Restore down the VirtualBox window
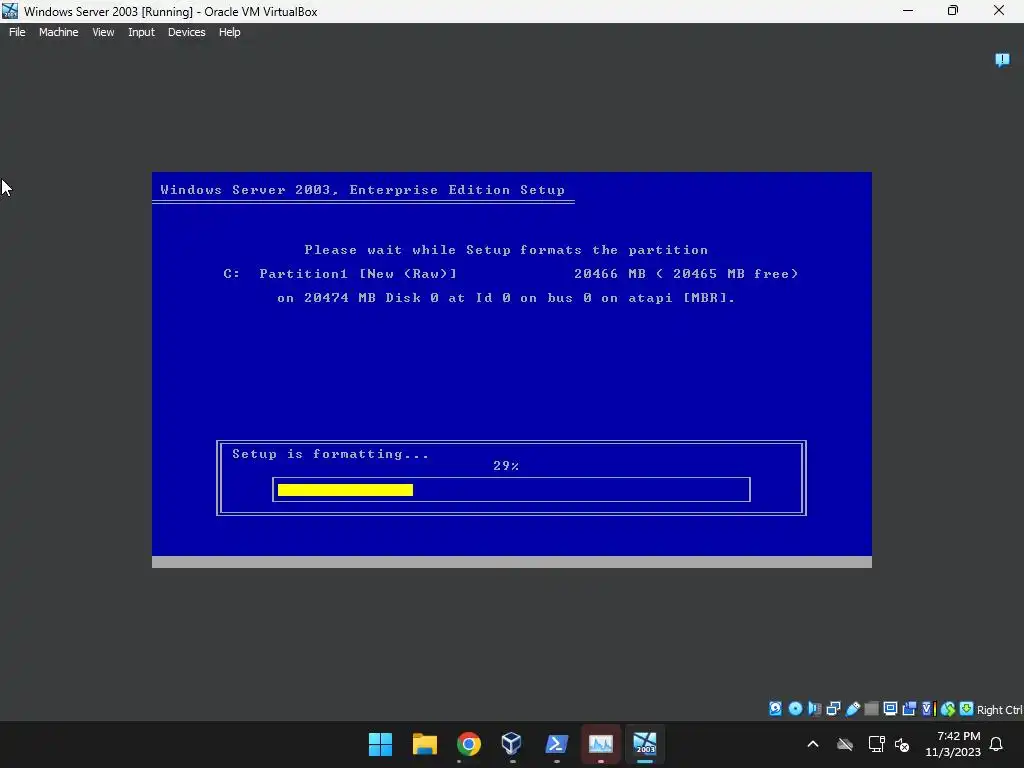 click(953, 11)
